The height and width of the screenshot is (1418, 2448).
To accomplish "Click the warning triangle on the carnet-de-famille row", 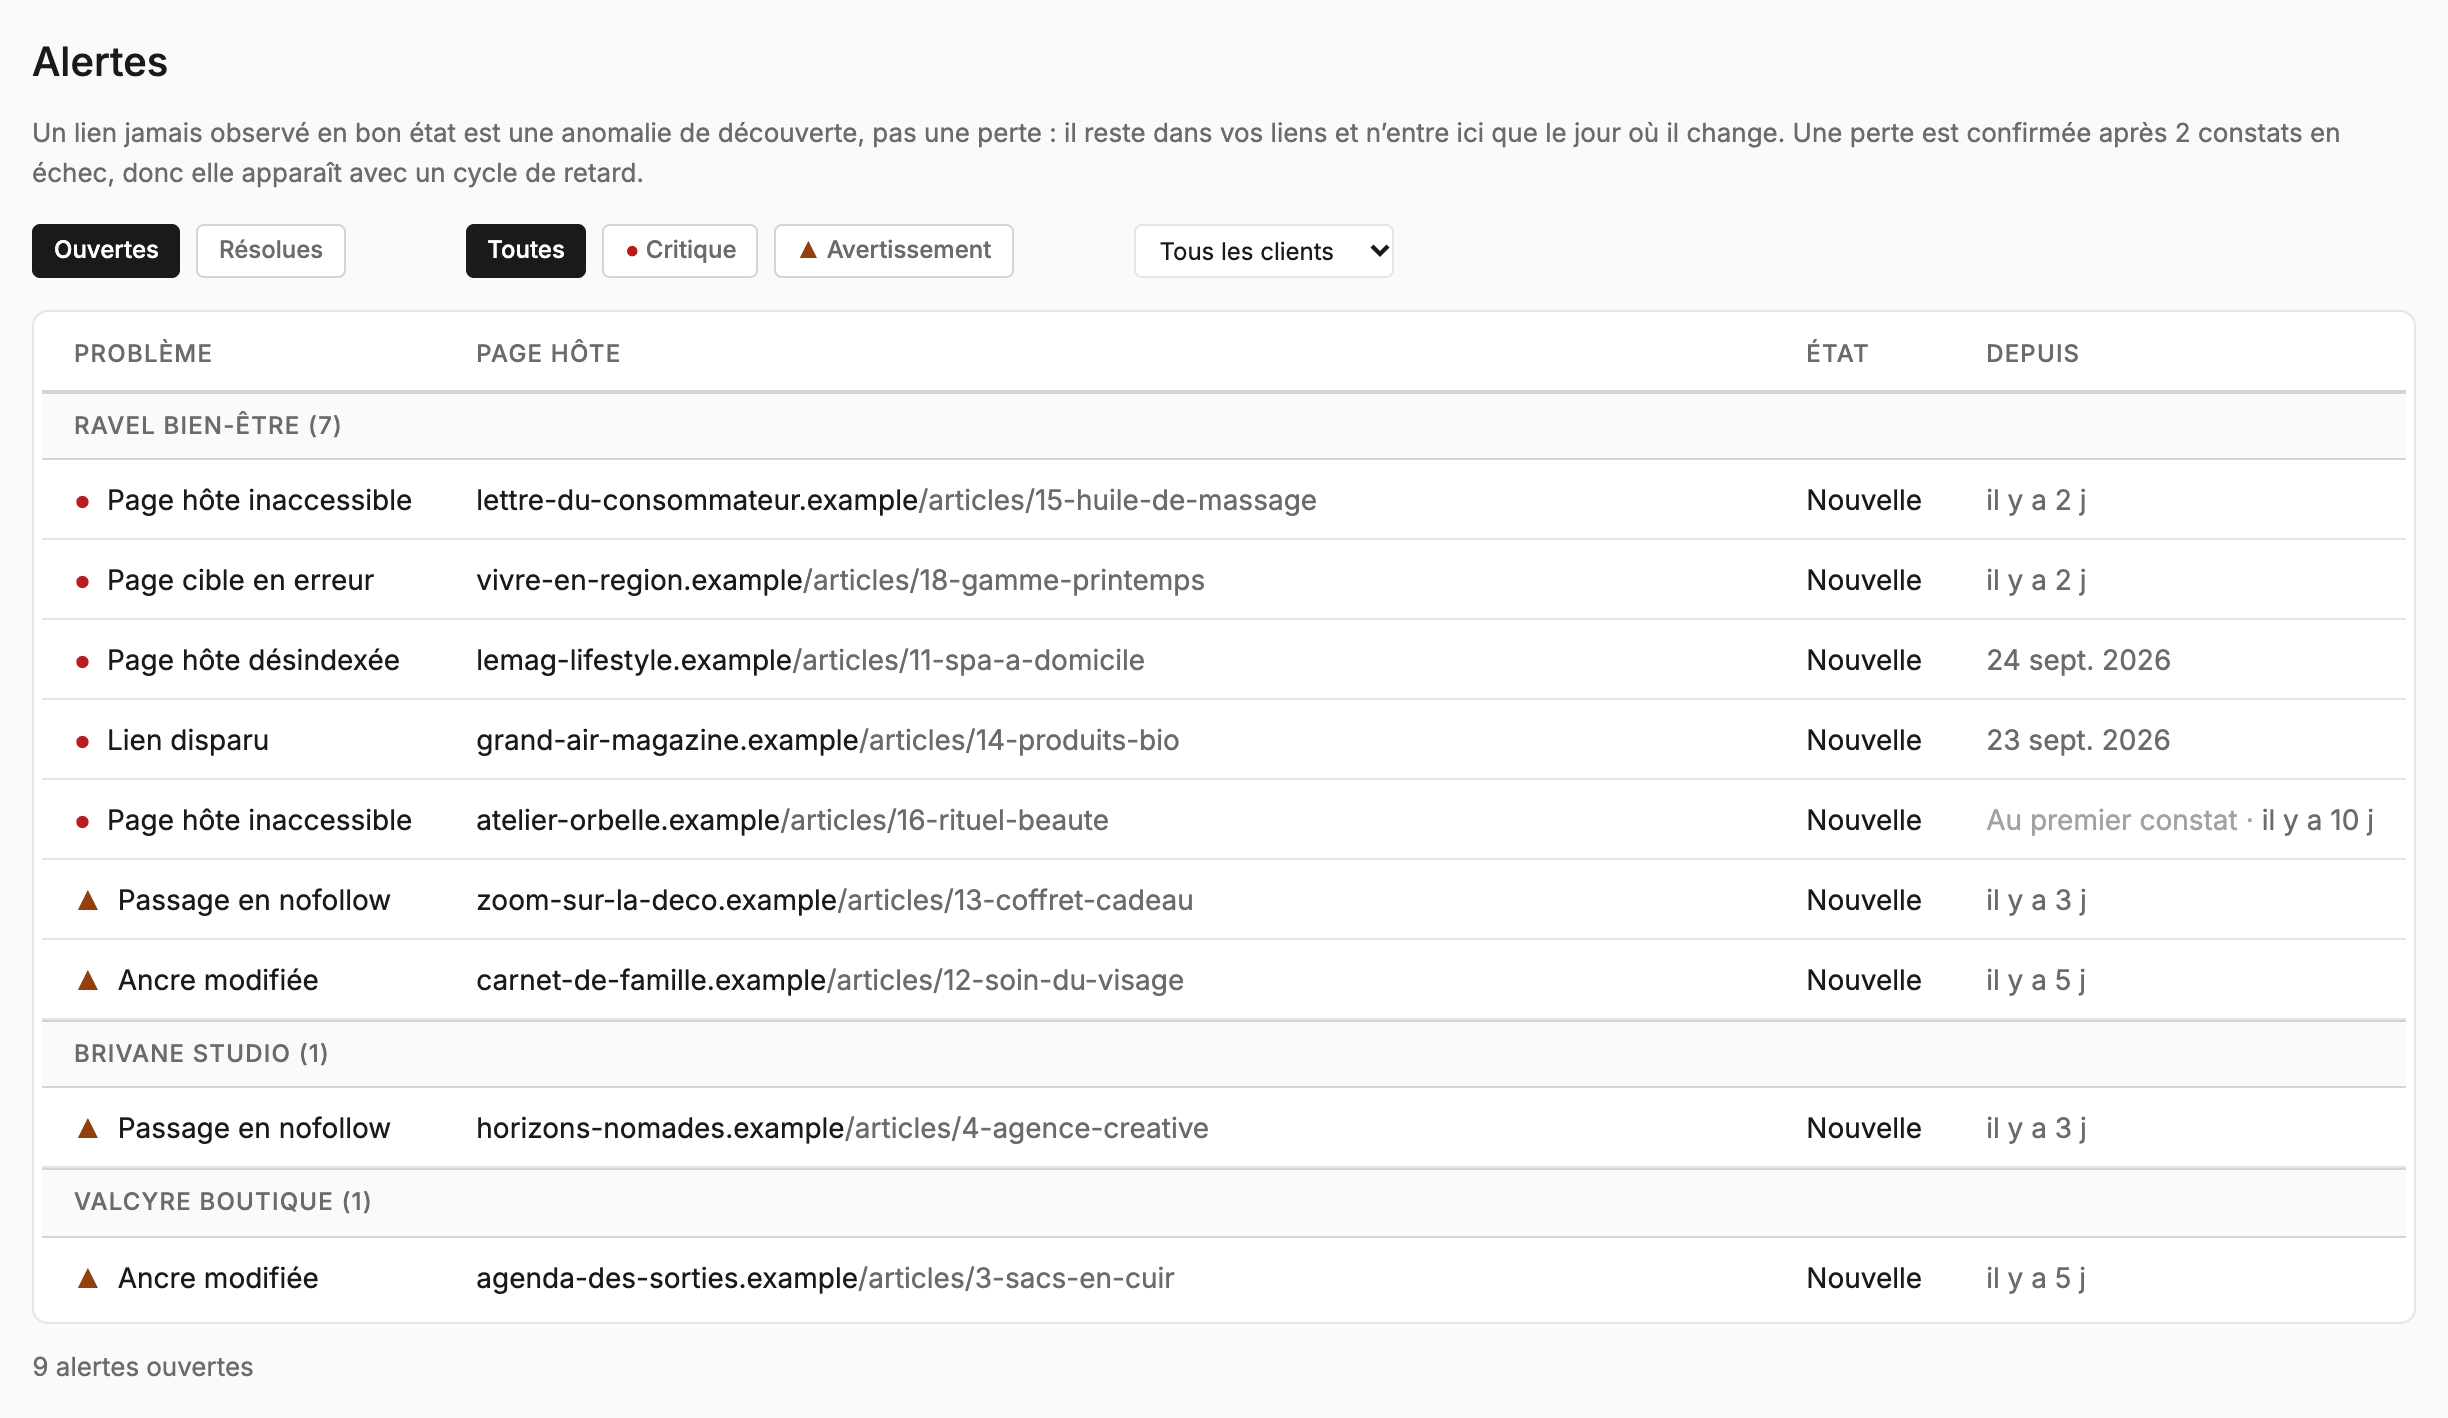I will pos(88,981).
